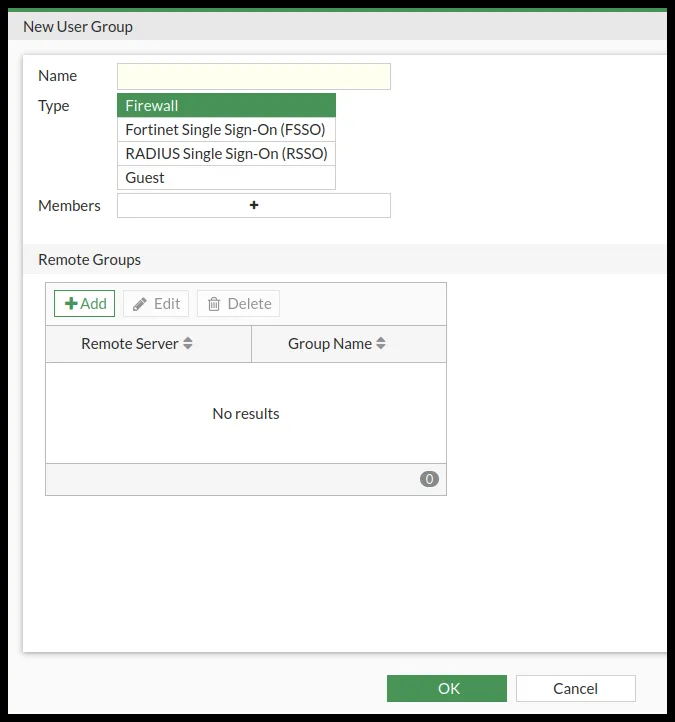The height and width of the screenshot is (722, 675).
Task: Click the Name input field
Action: (254, 76)
